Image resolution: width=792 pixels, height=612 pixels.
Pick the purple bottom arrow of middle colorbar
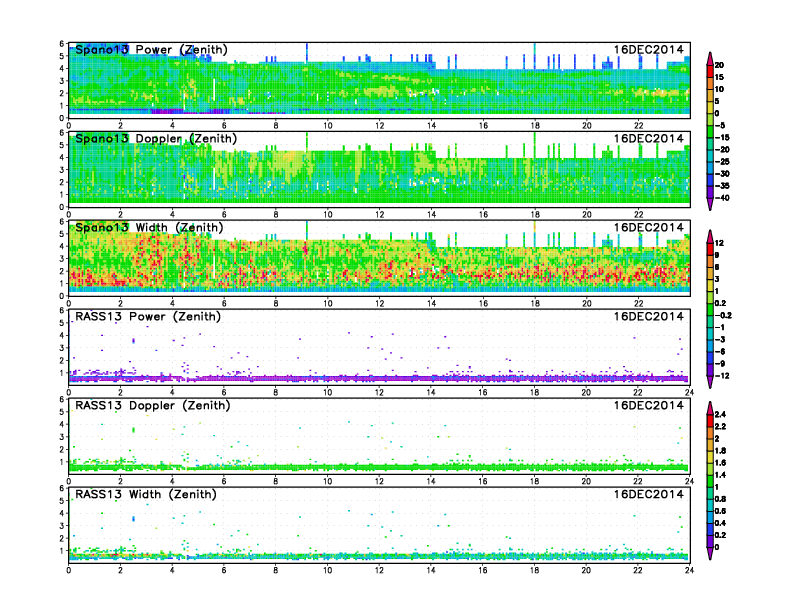[x=710, y=382]
